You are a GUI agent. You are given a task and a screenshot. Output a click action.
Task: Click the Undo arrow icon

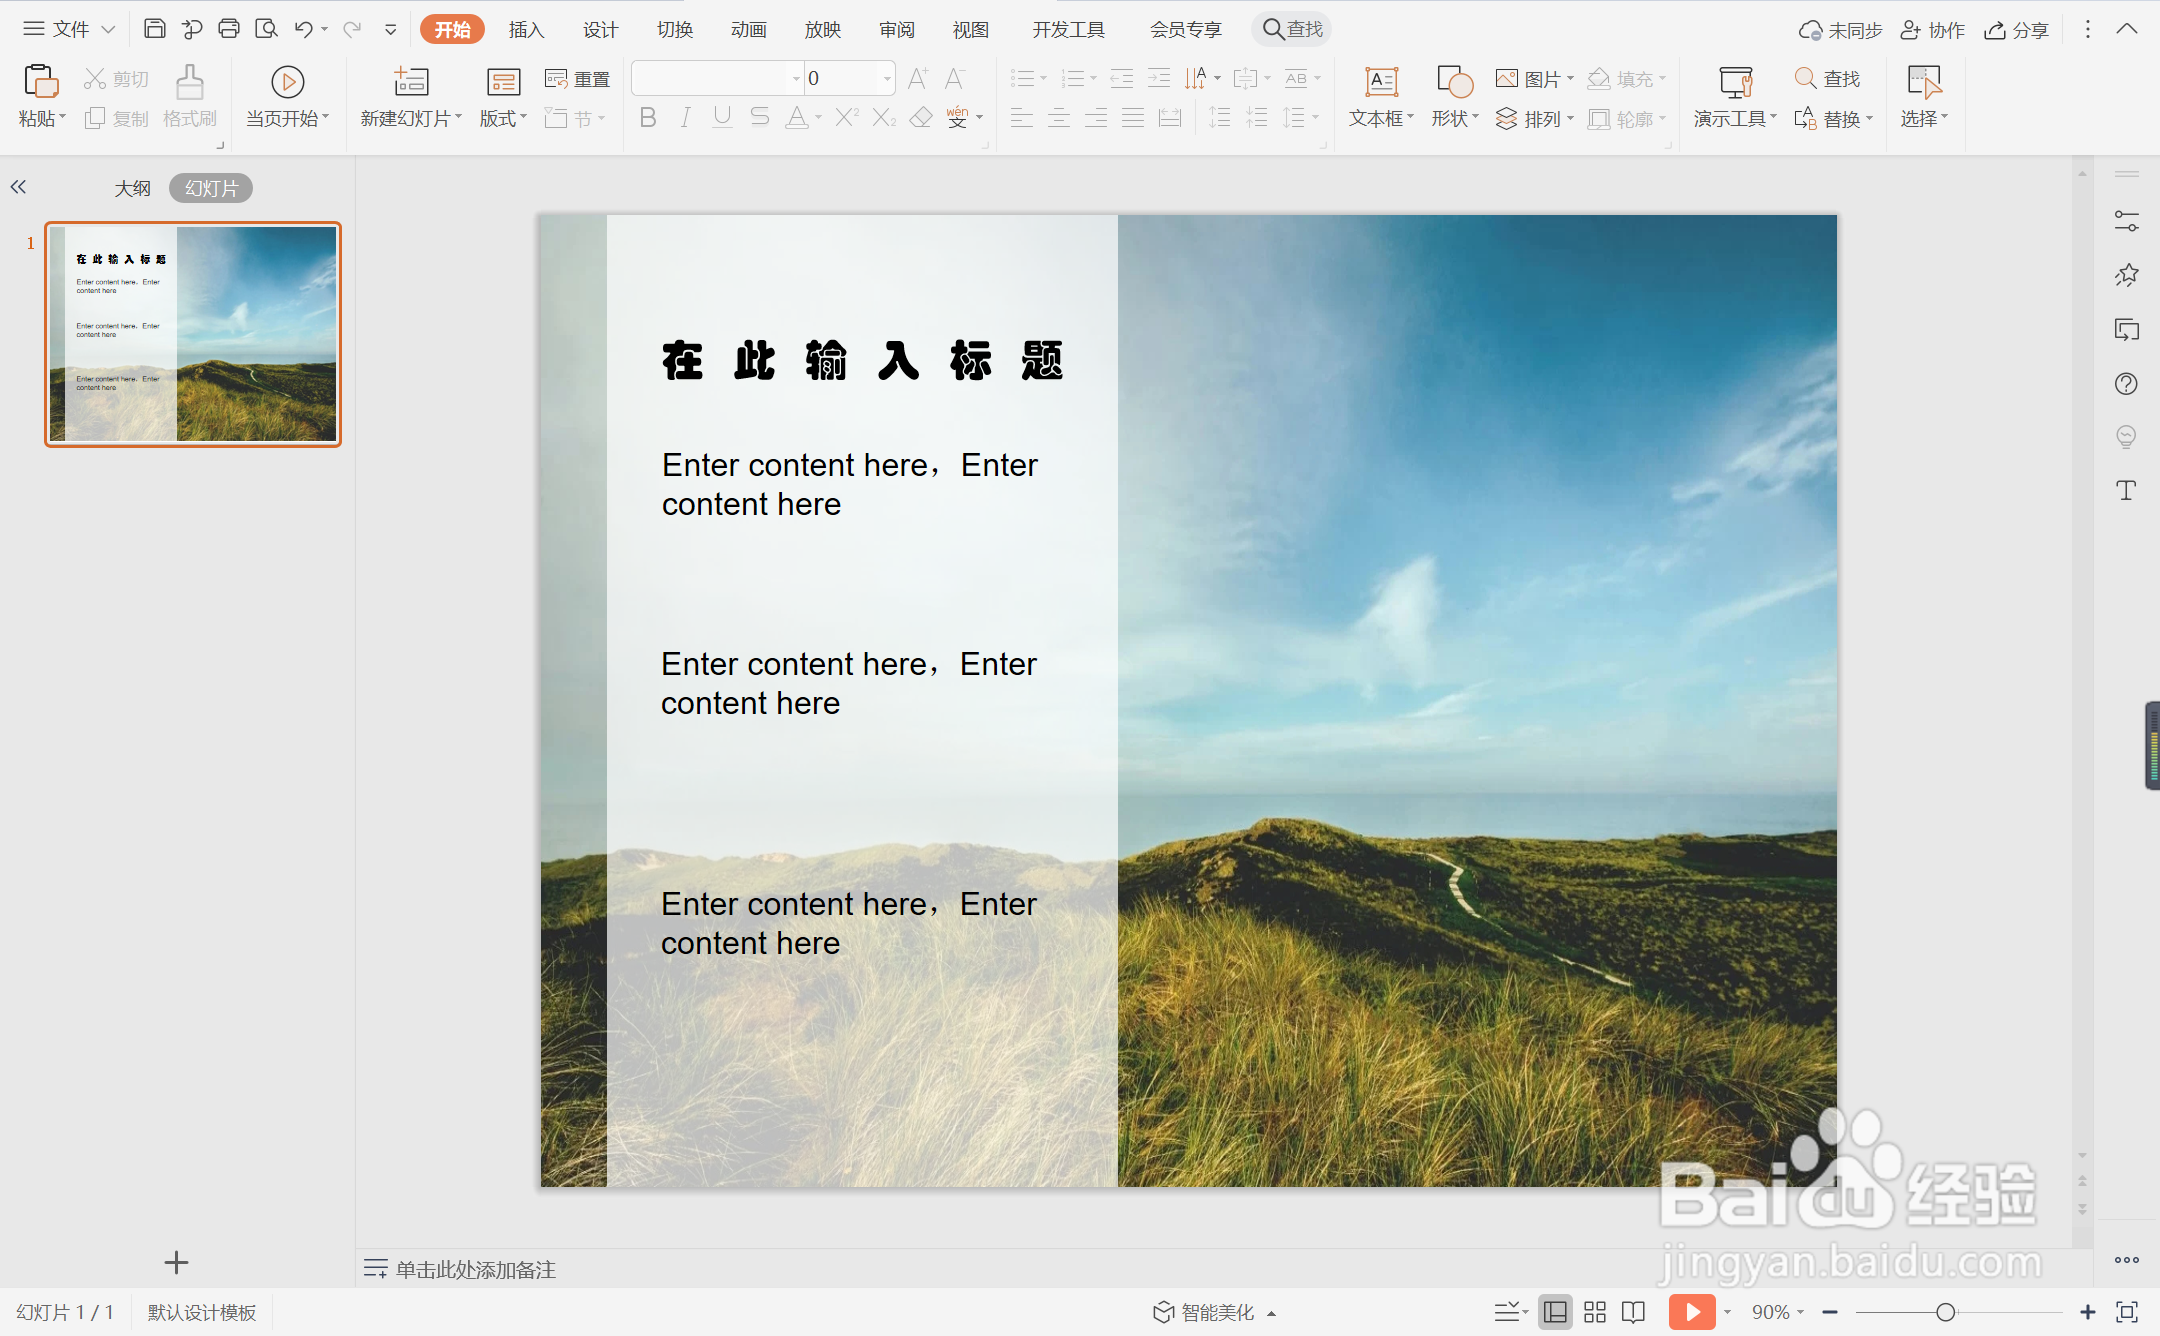[x=304, y=29]
